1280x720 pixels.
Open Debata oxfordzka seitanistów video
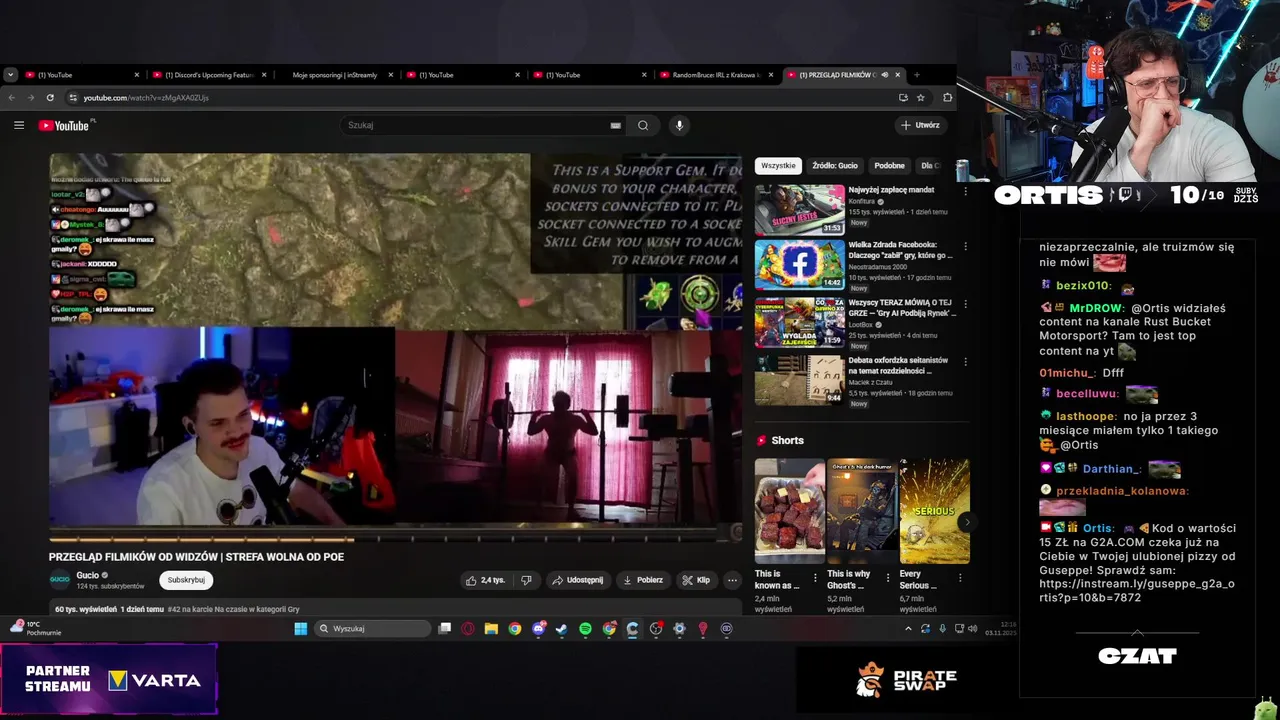click(799, 379)
